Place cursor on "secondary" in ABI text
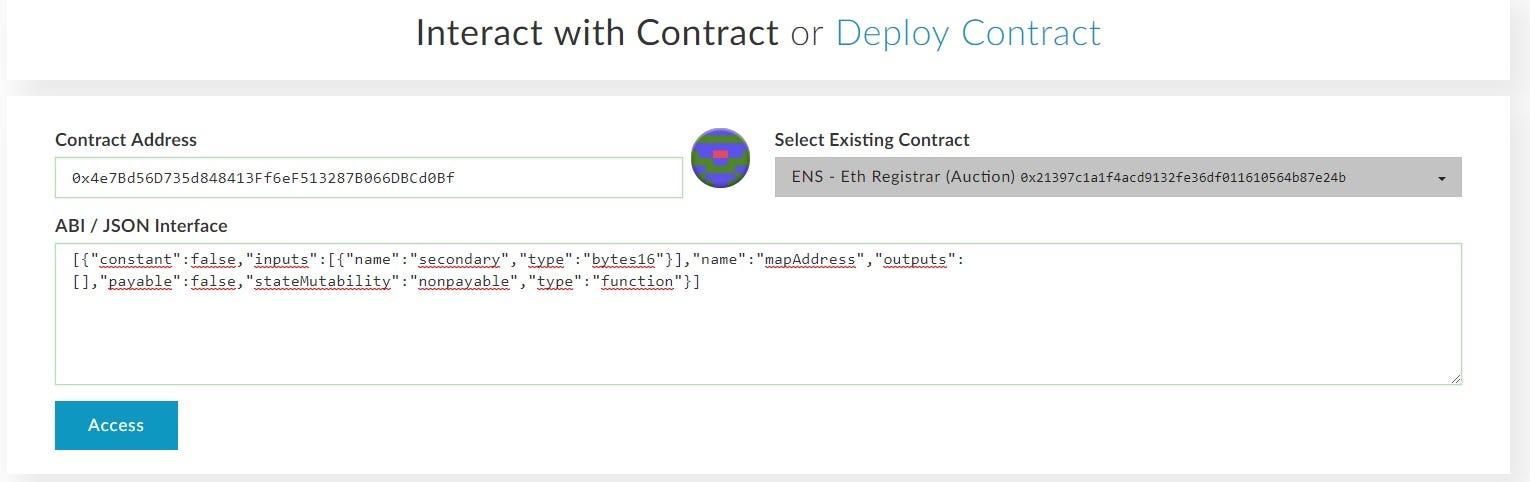The image size is (1530, 482). (x=460, y=260)
